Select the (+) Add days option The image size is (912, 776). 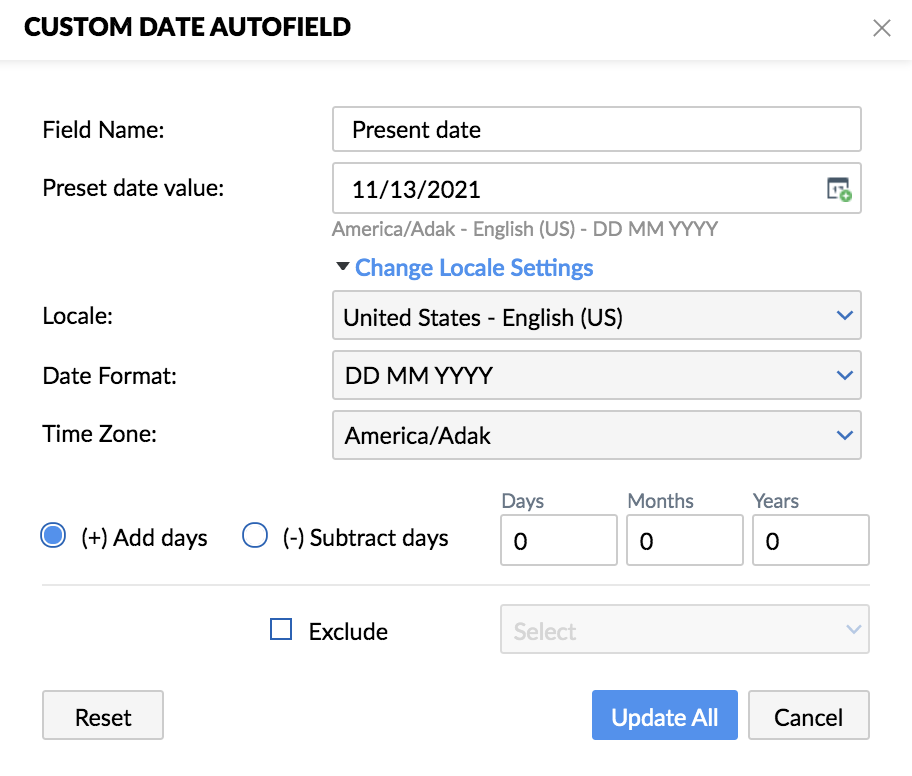pos(53,537)
